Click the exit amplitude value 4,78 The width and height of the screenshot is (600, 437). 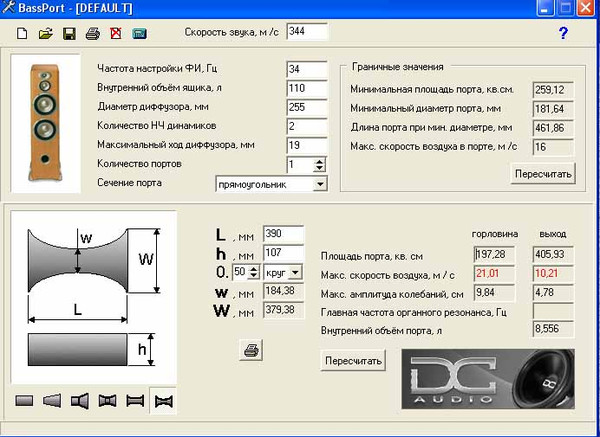tap(553, 293)
